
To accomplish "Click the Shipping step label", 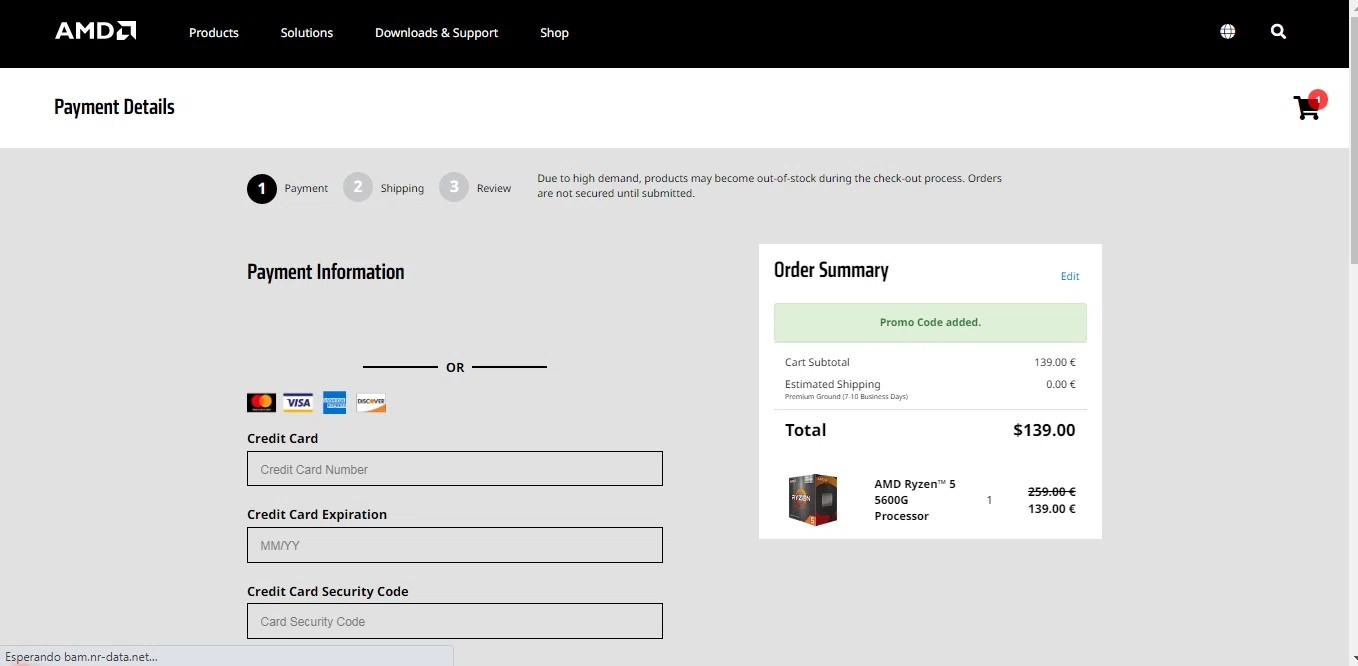I will pyautogui.click(x=402, y=188).
